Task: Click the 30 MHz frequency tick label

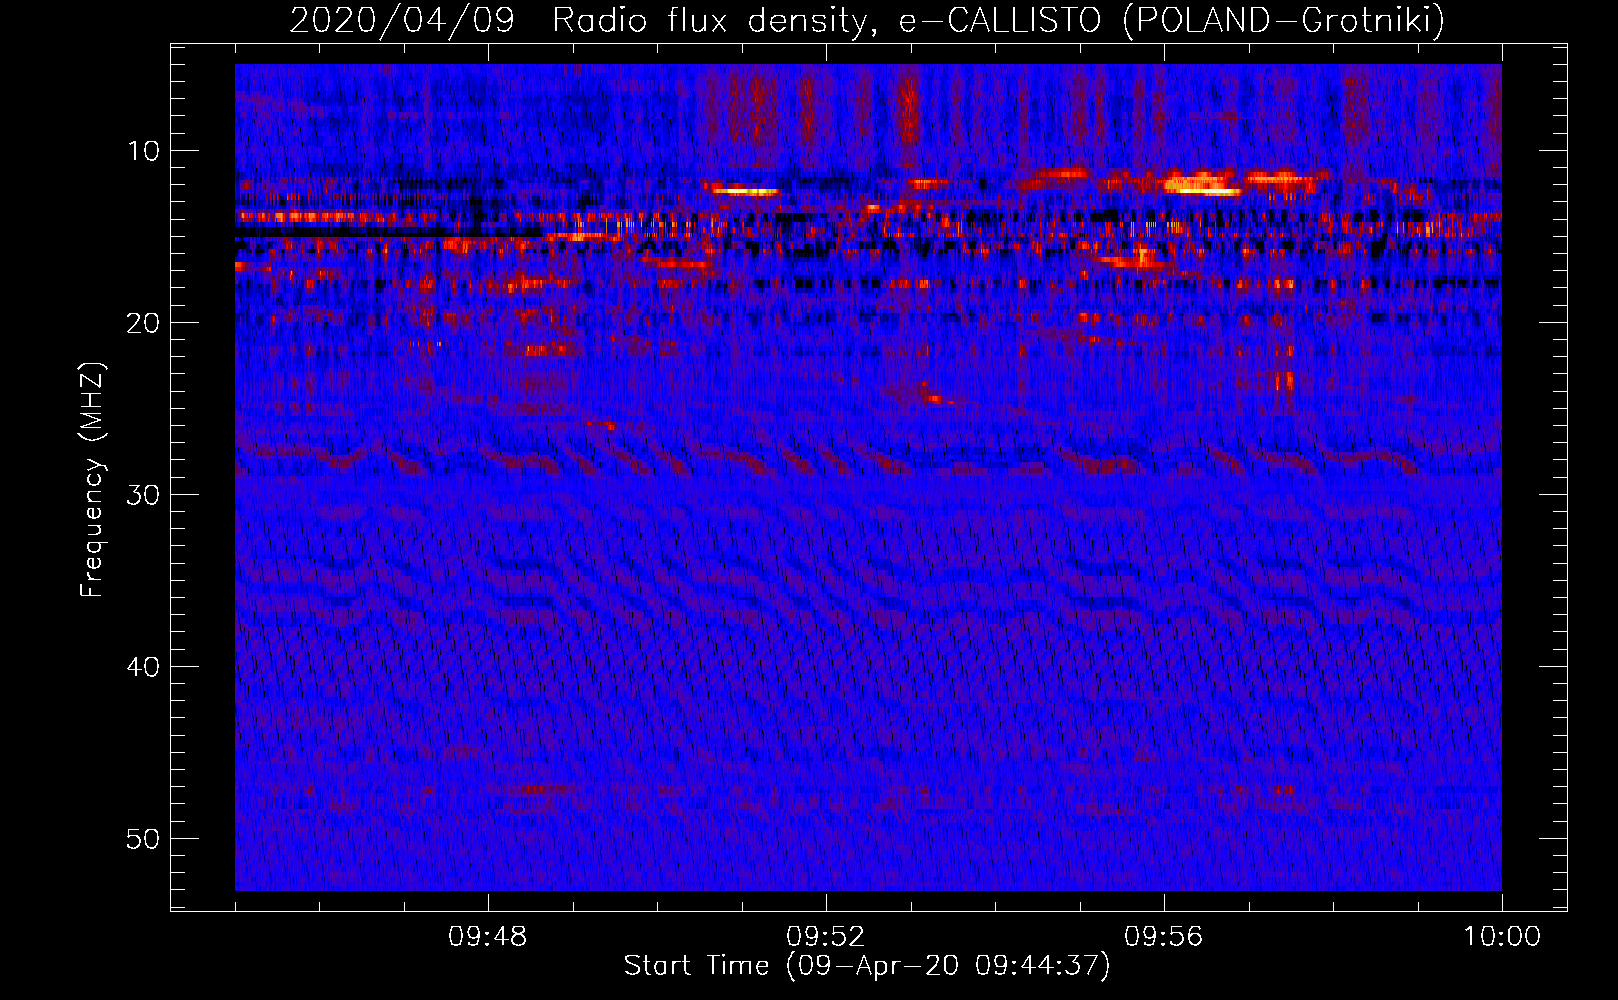Action: [144, 495]
